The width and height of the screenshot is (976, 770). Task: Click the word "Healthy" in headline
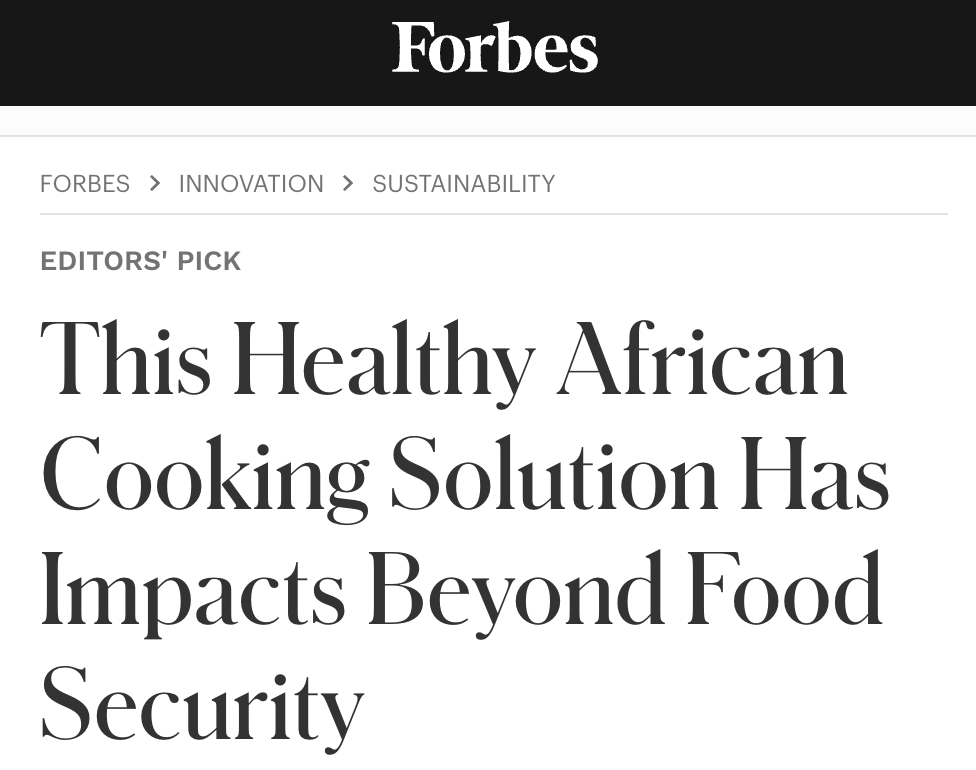384,360
